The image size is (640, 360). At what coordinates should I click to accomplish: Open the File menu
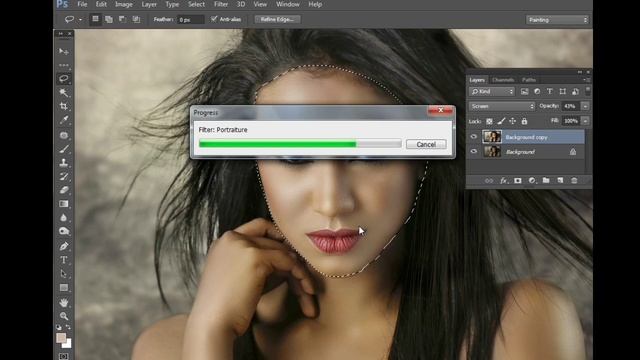(82, 4)
